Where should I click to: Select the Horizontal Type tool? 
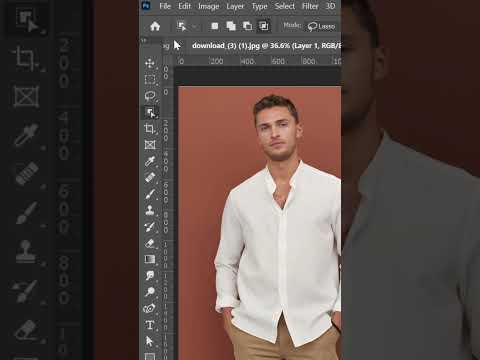150,325
